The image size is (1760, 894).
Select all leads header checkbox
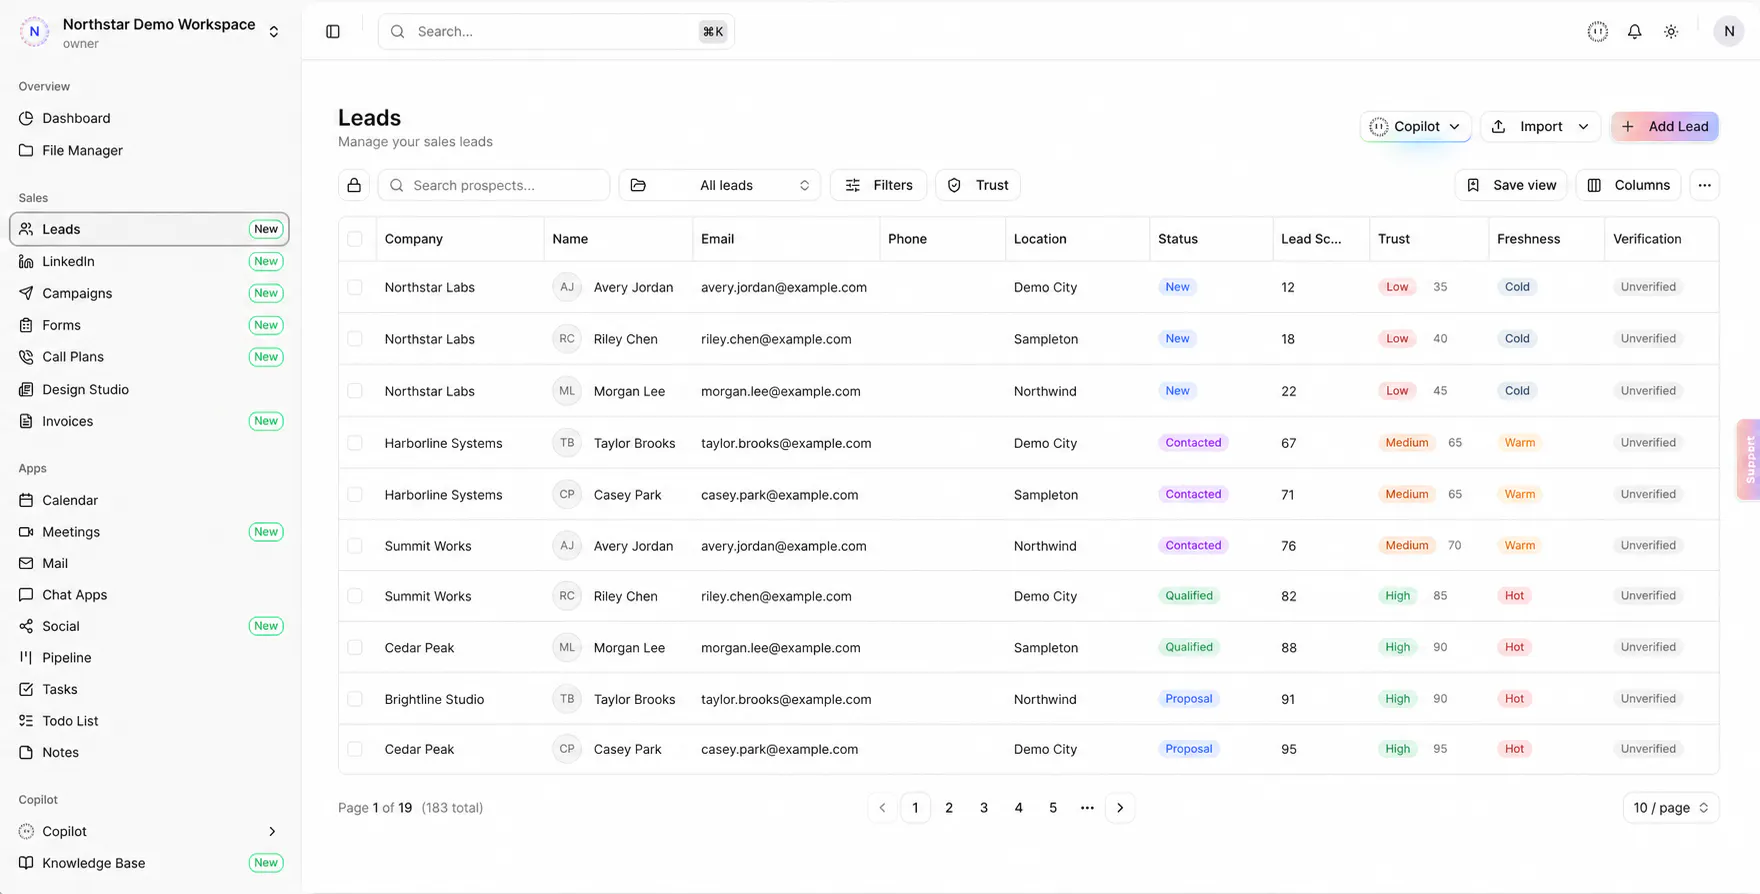355,239
